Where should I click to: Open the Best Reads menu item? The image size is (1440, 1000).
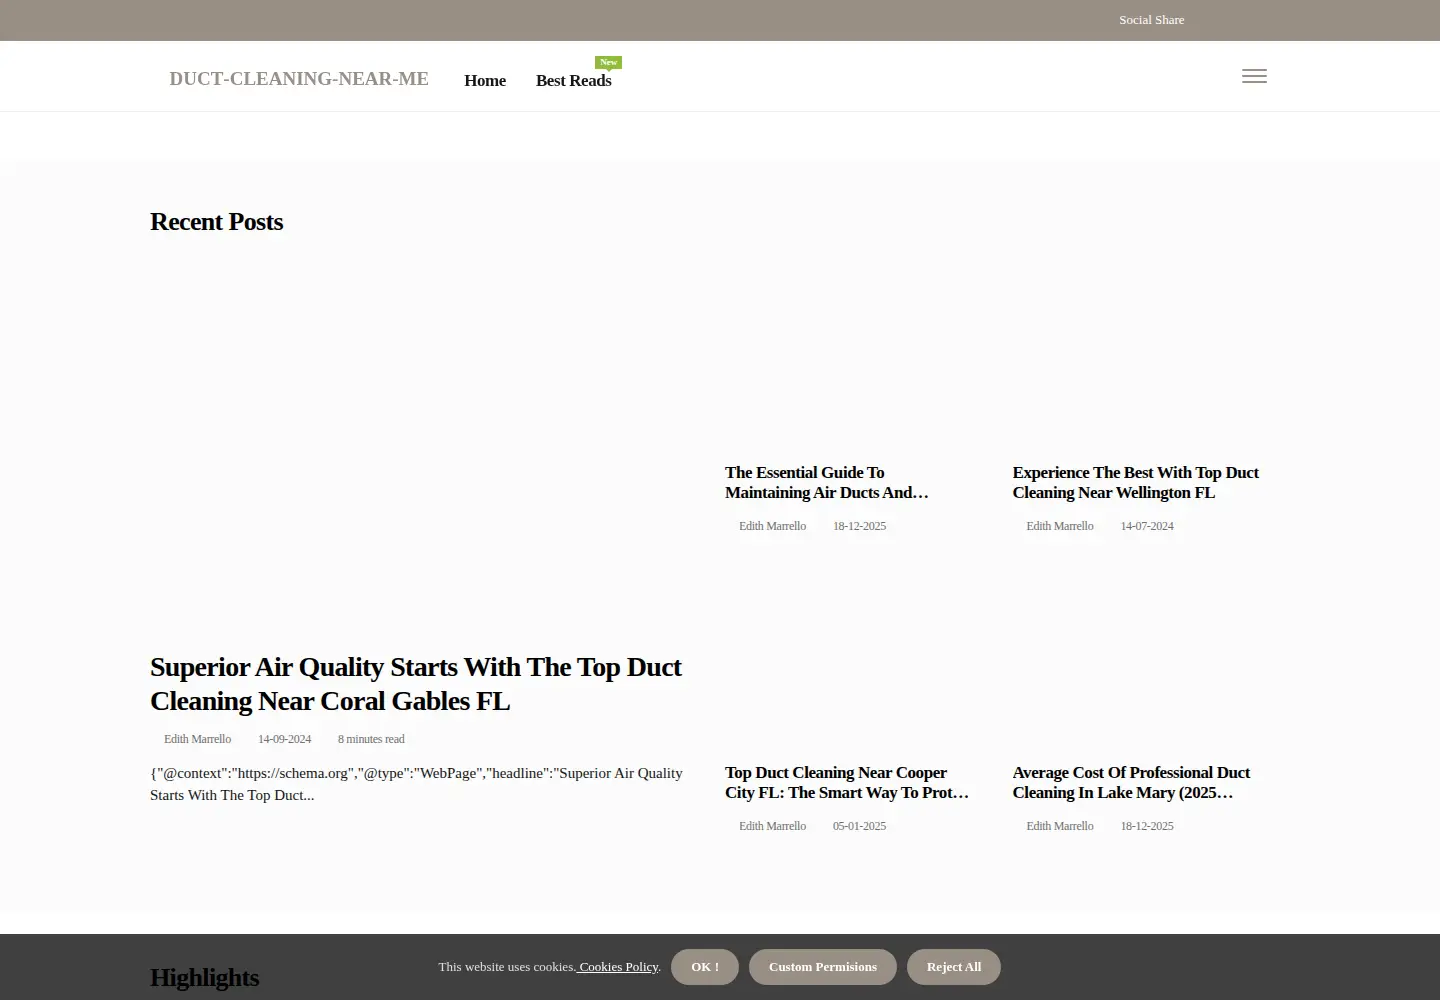coord(573,81)
